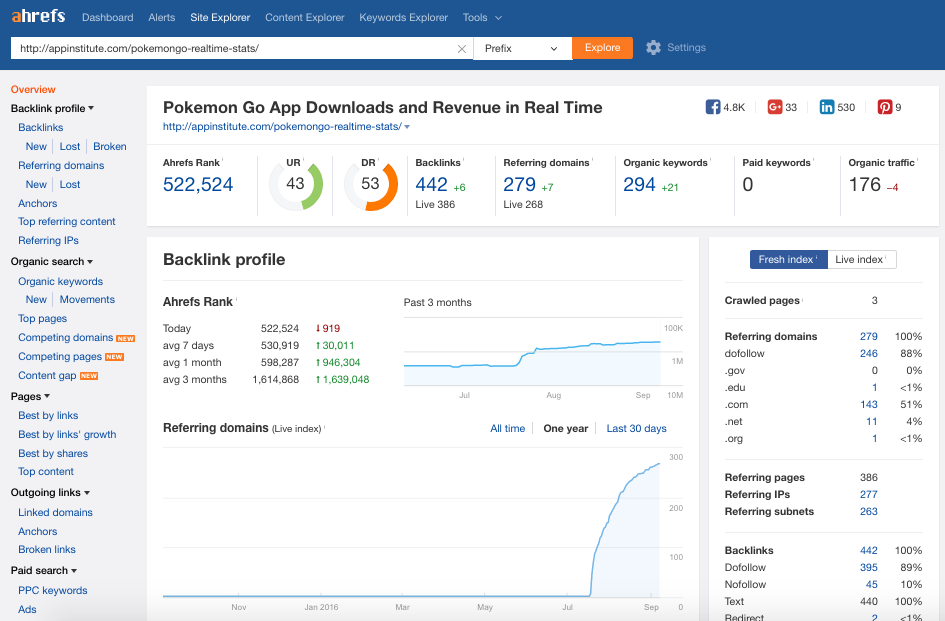Click dofollow referring domains 246
Screen dimensions: 945x621
click(x=868, y=354)
